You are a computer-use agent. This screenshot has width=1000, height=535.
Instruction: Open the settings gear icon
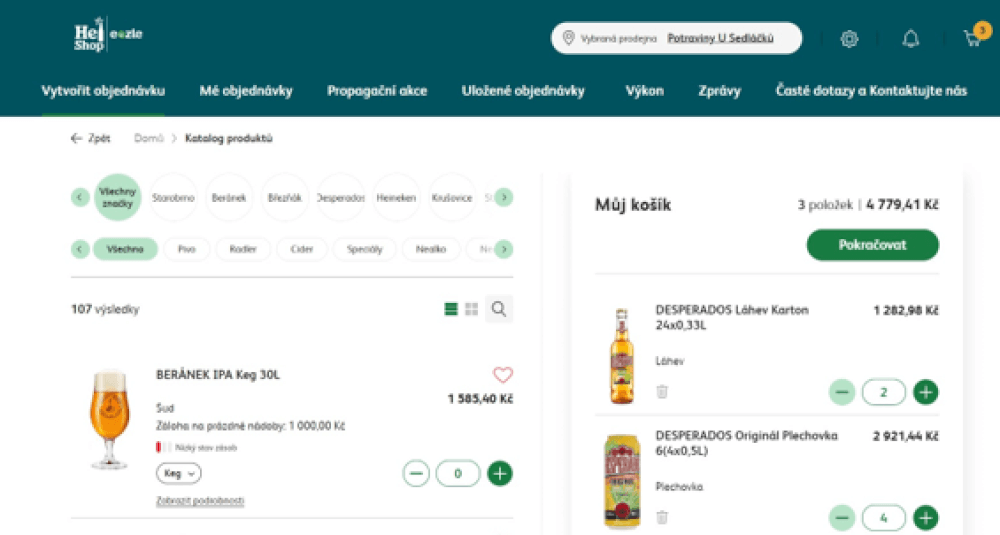[849, 39]
